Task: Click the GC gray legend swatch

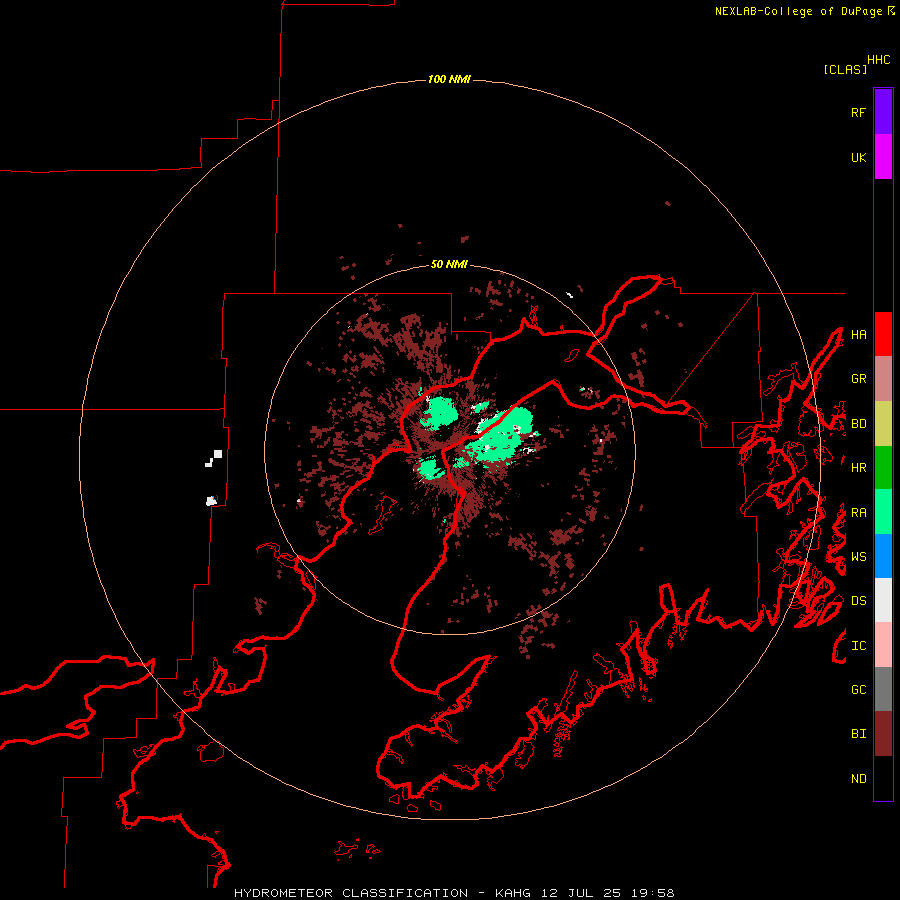Action: coord(883,689)
